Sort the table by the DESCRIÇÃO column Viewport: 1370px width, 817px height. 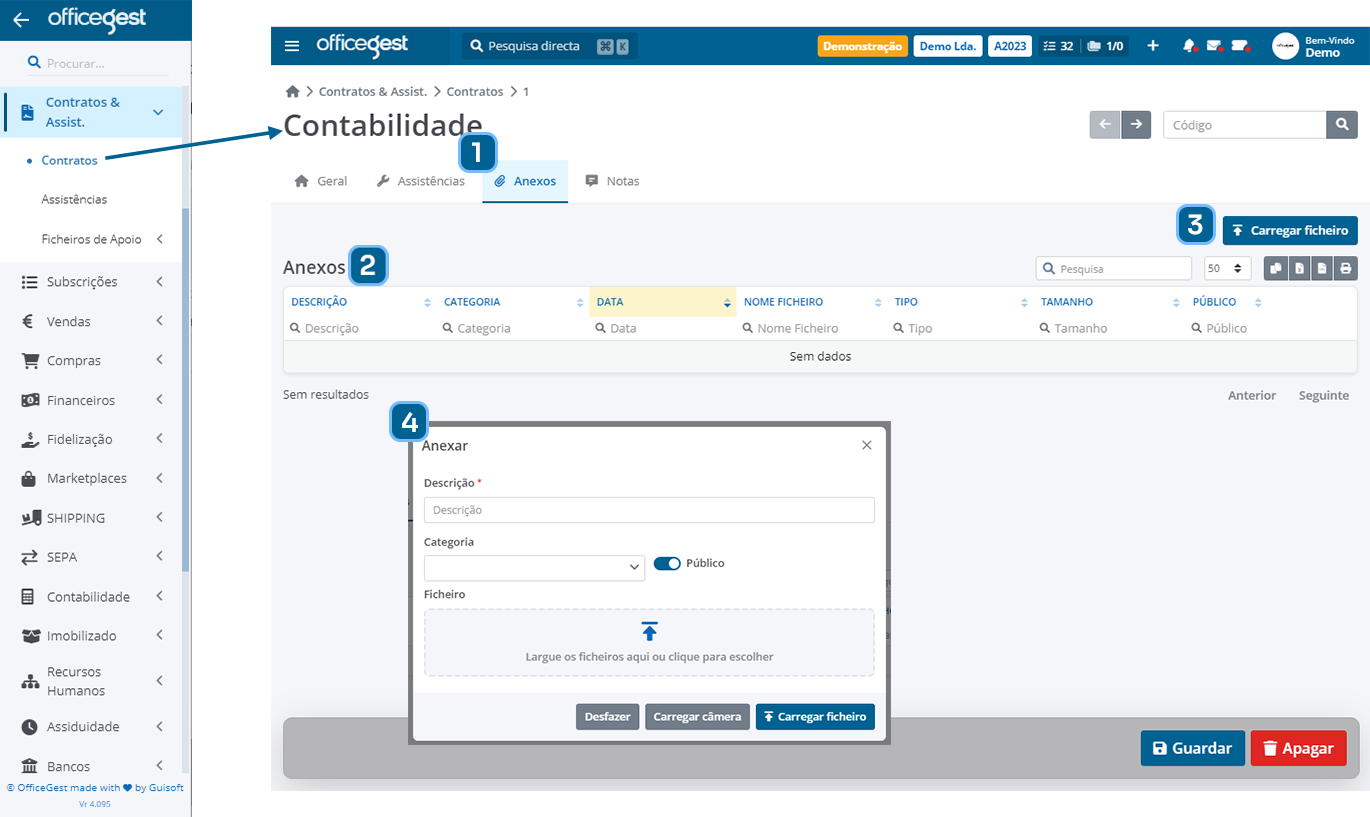pos(319,301)
